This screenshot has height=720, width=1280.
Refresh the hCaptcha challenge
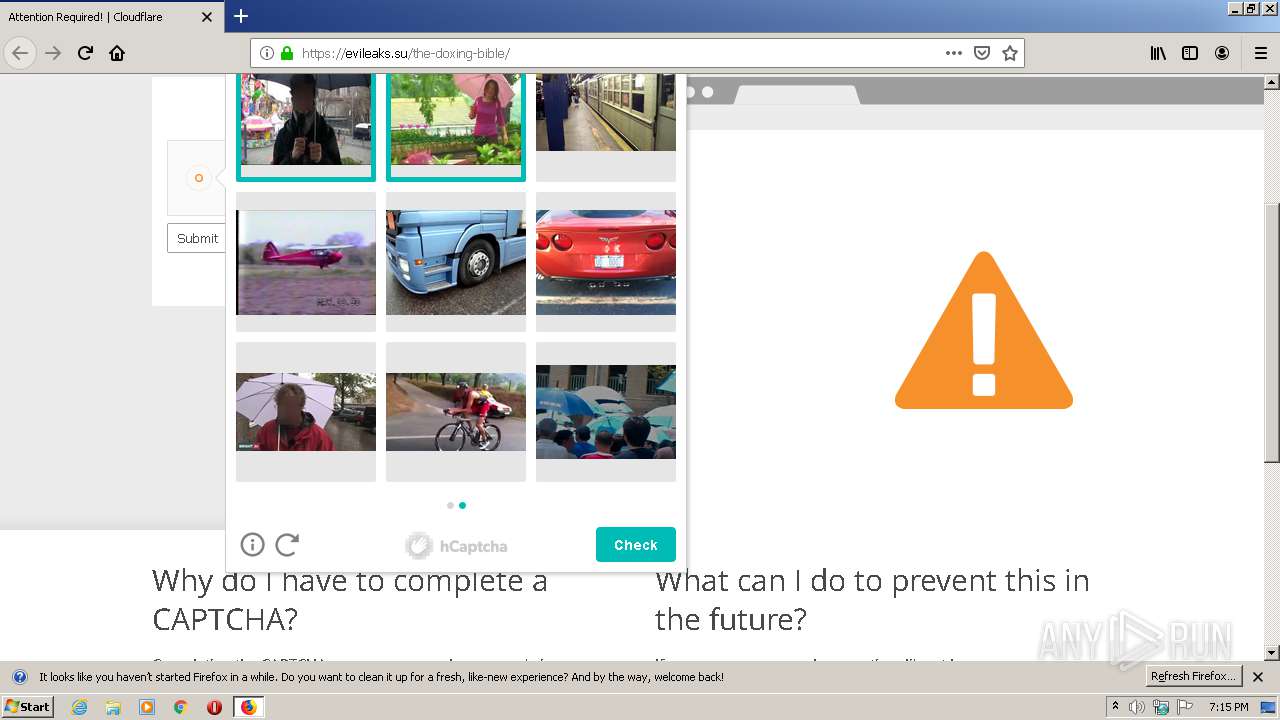[287, 544]
